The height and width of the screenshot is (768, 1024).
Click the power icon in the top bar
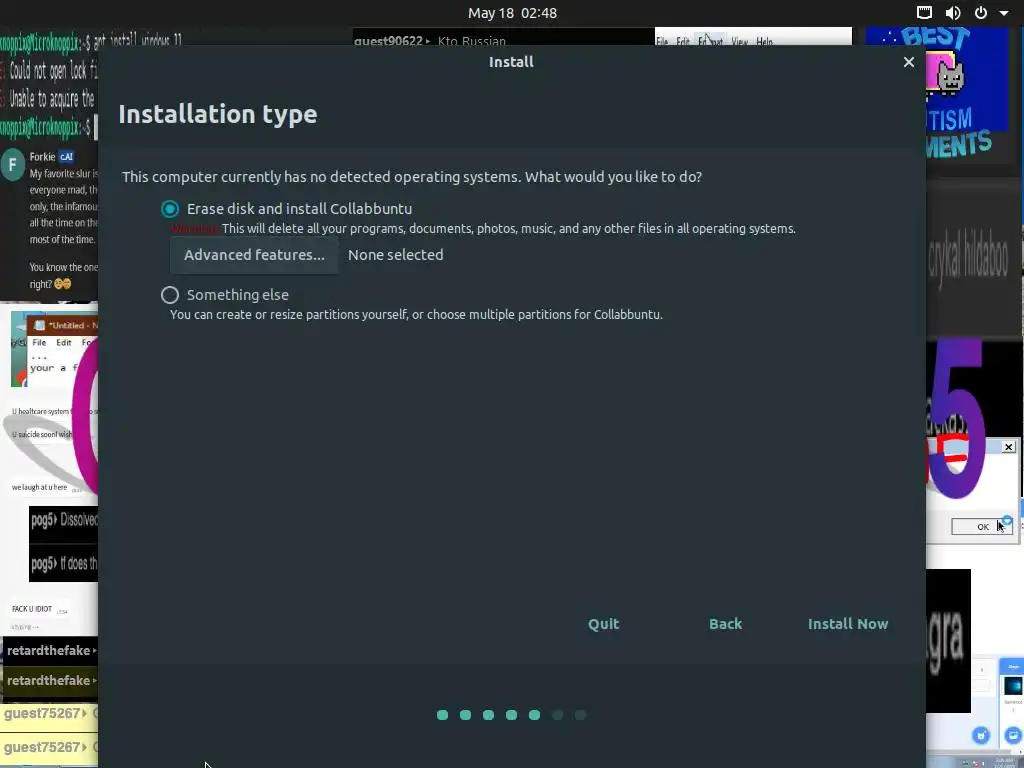pos(981,12)
